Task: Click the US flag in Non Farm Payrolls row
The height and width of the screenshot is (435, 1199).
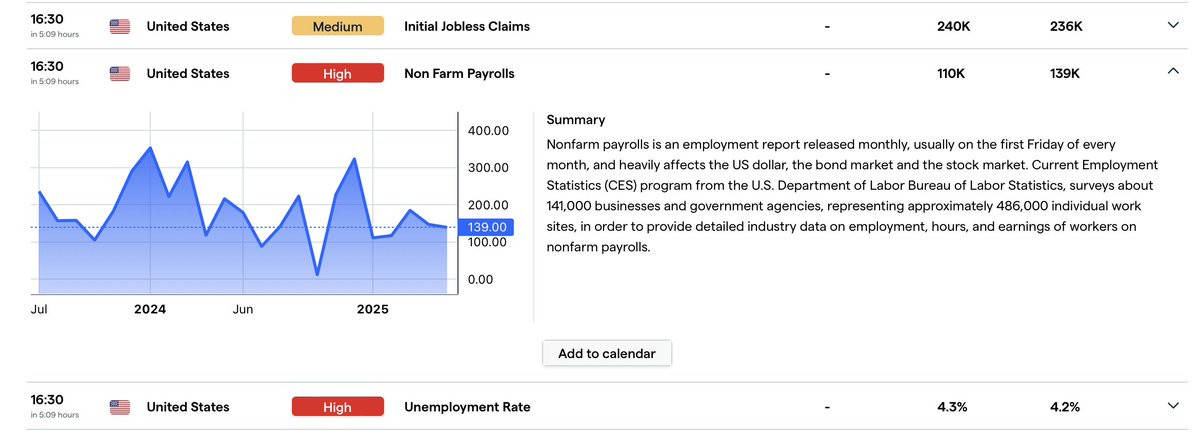Action: click(120, 73)
